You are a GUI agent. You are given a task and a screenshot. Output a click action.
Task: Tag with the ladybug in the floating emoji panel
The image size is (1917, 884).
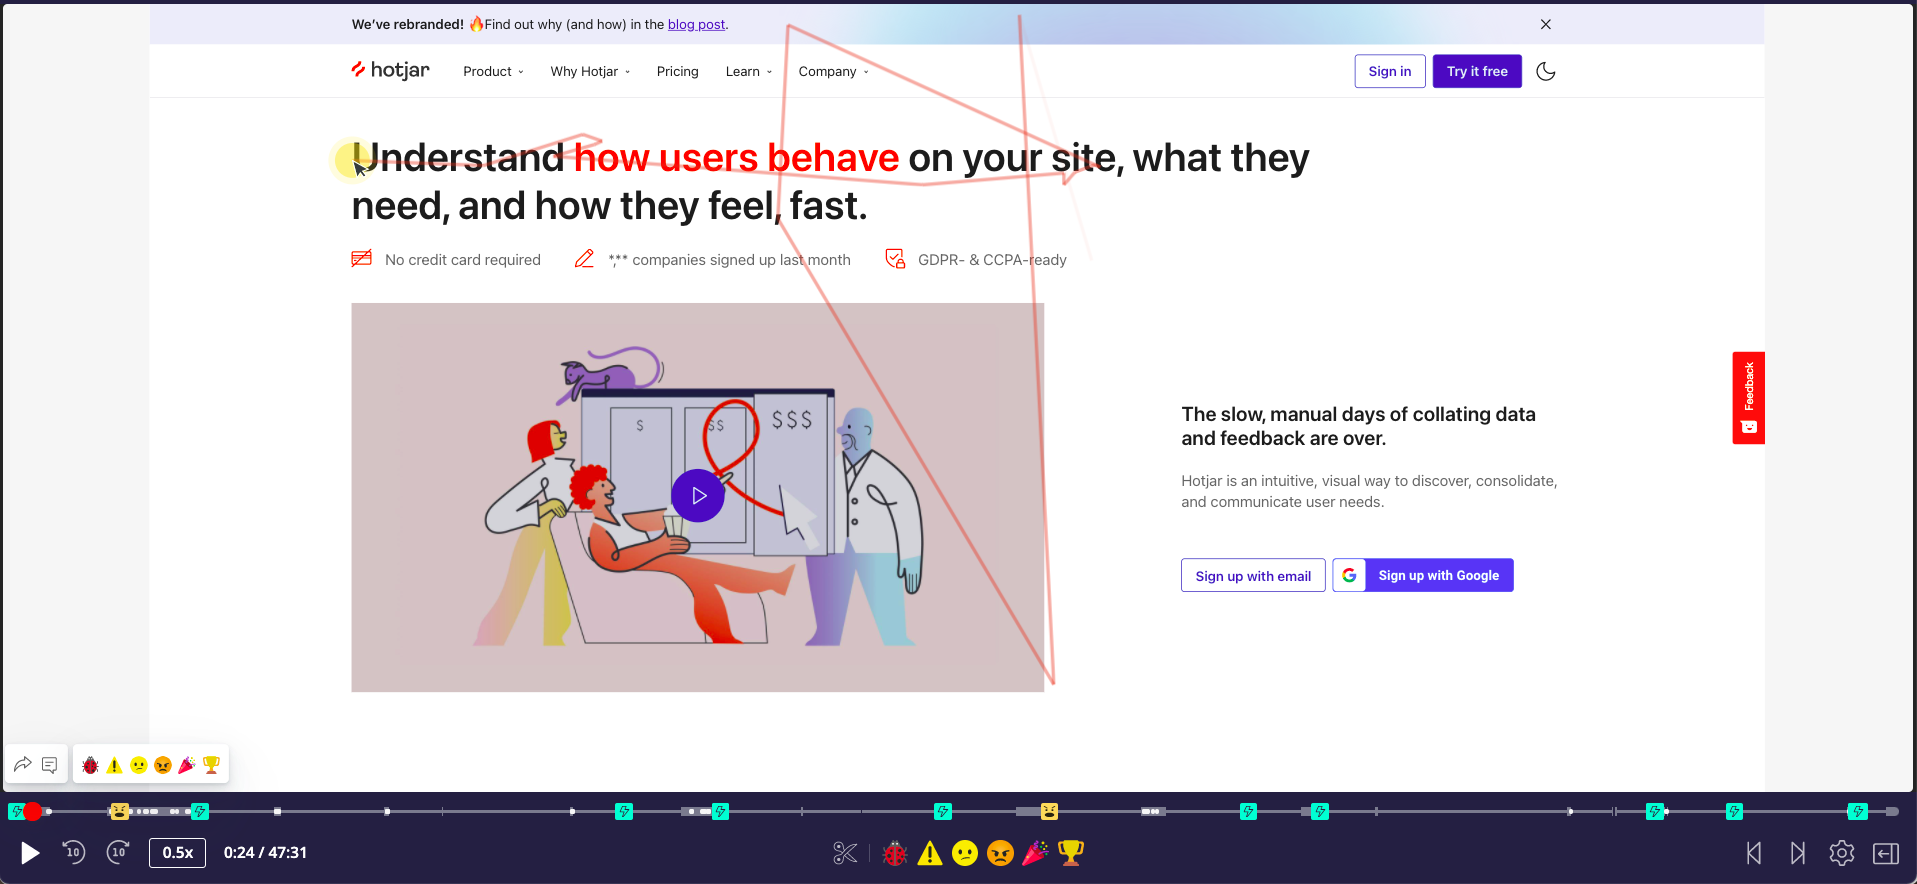tap(90, 765)
